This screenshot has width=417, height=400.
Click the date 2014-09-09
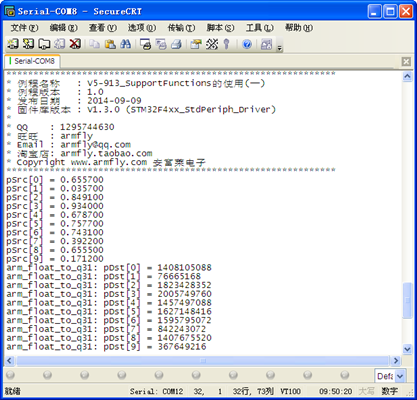click(114, 101)
